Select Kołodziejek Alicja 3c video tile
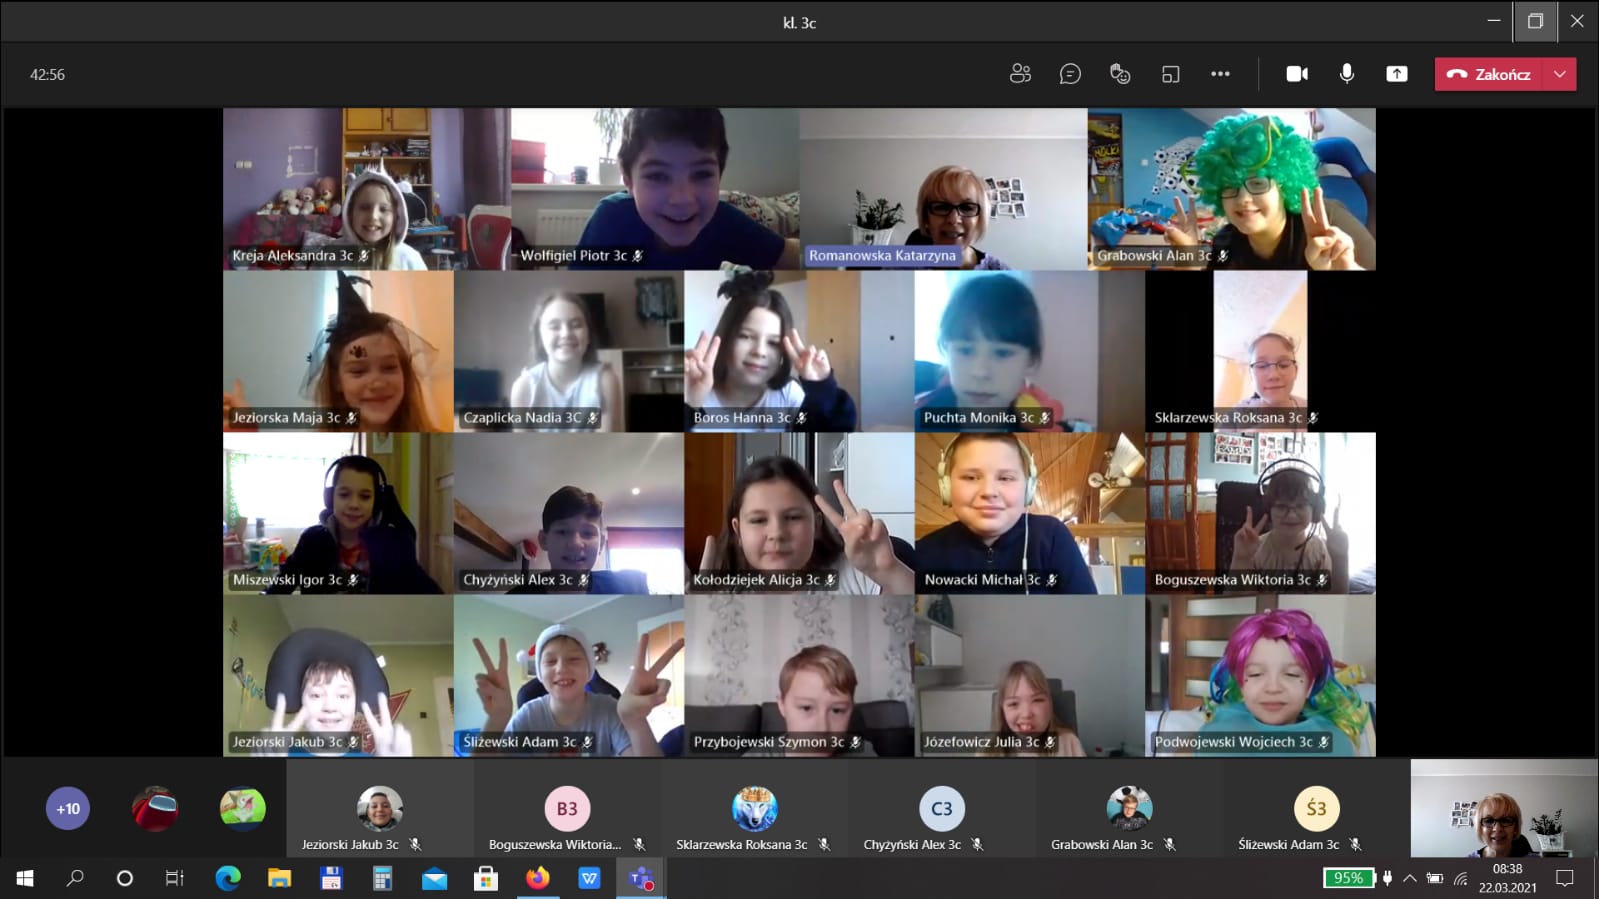This screenshot has height=899, width=1599. click(x=799, y=513)
